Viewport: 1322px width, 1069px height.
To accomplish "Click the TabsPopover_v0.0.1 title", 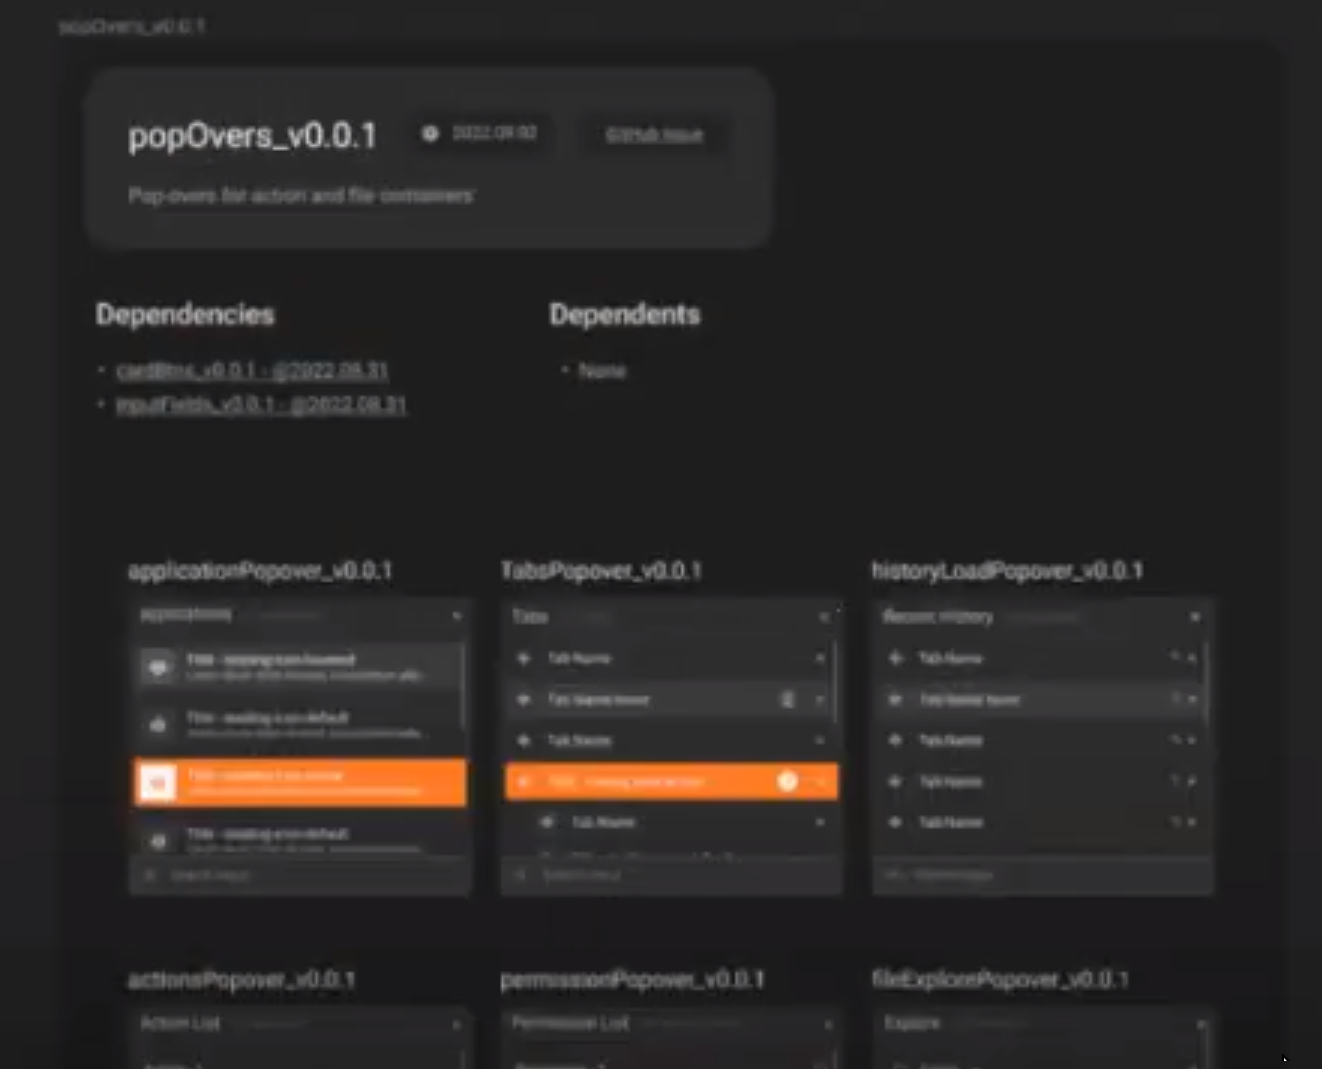I will click(601, 571).
